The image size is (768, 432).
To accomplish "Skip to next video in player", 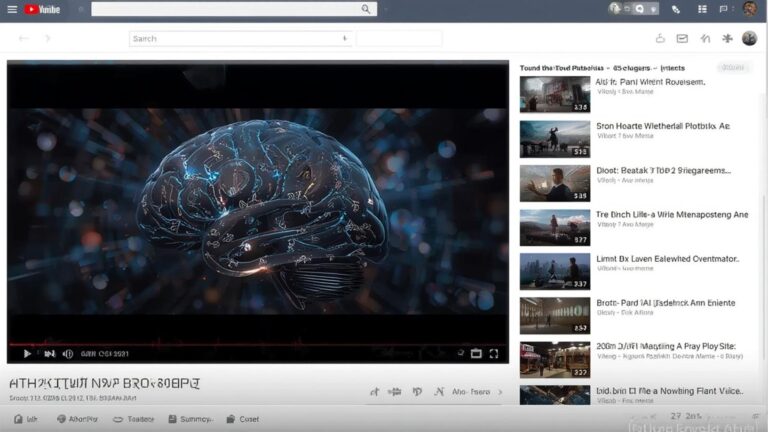I will (x=49, y=354).
